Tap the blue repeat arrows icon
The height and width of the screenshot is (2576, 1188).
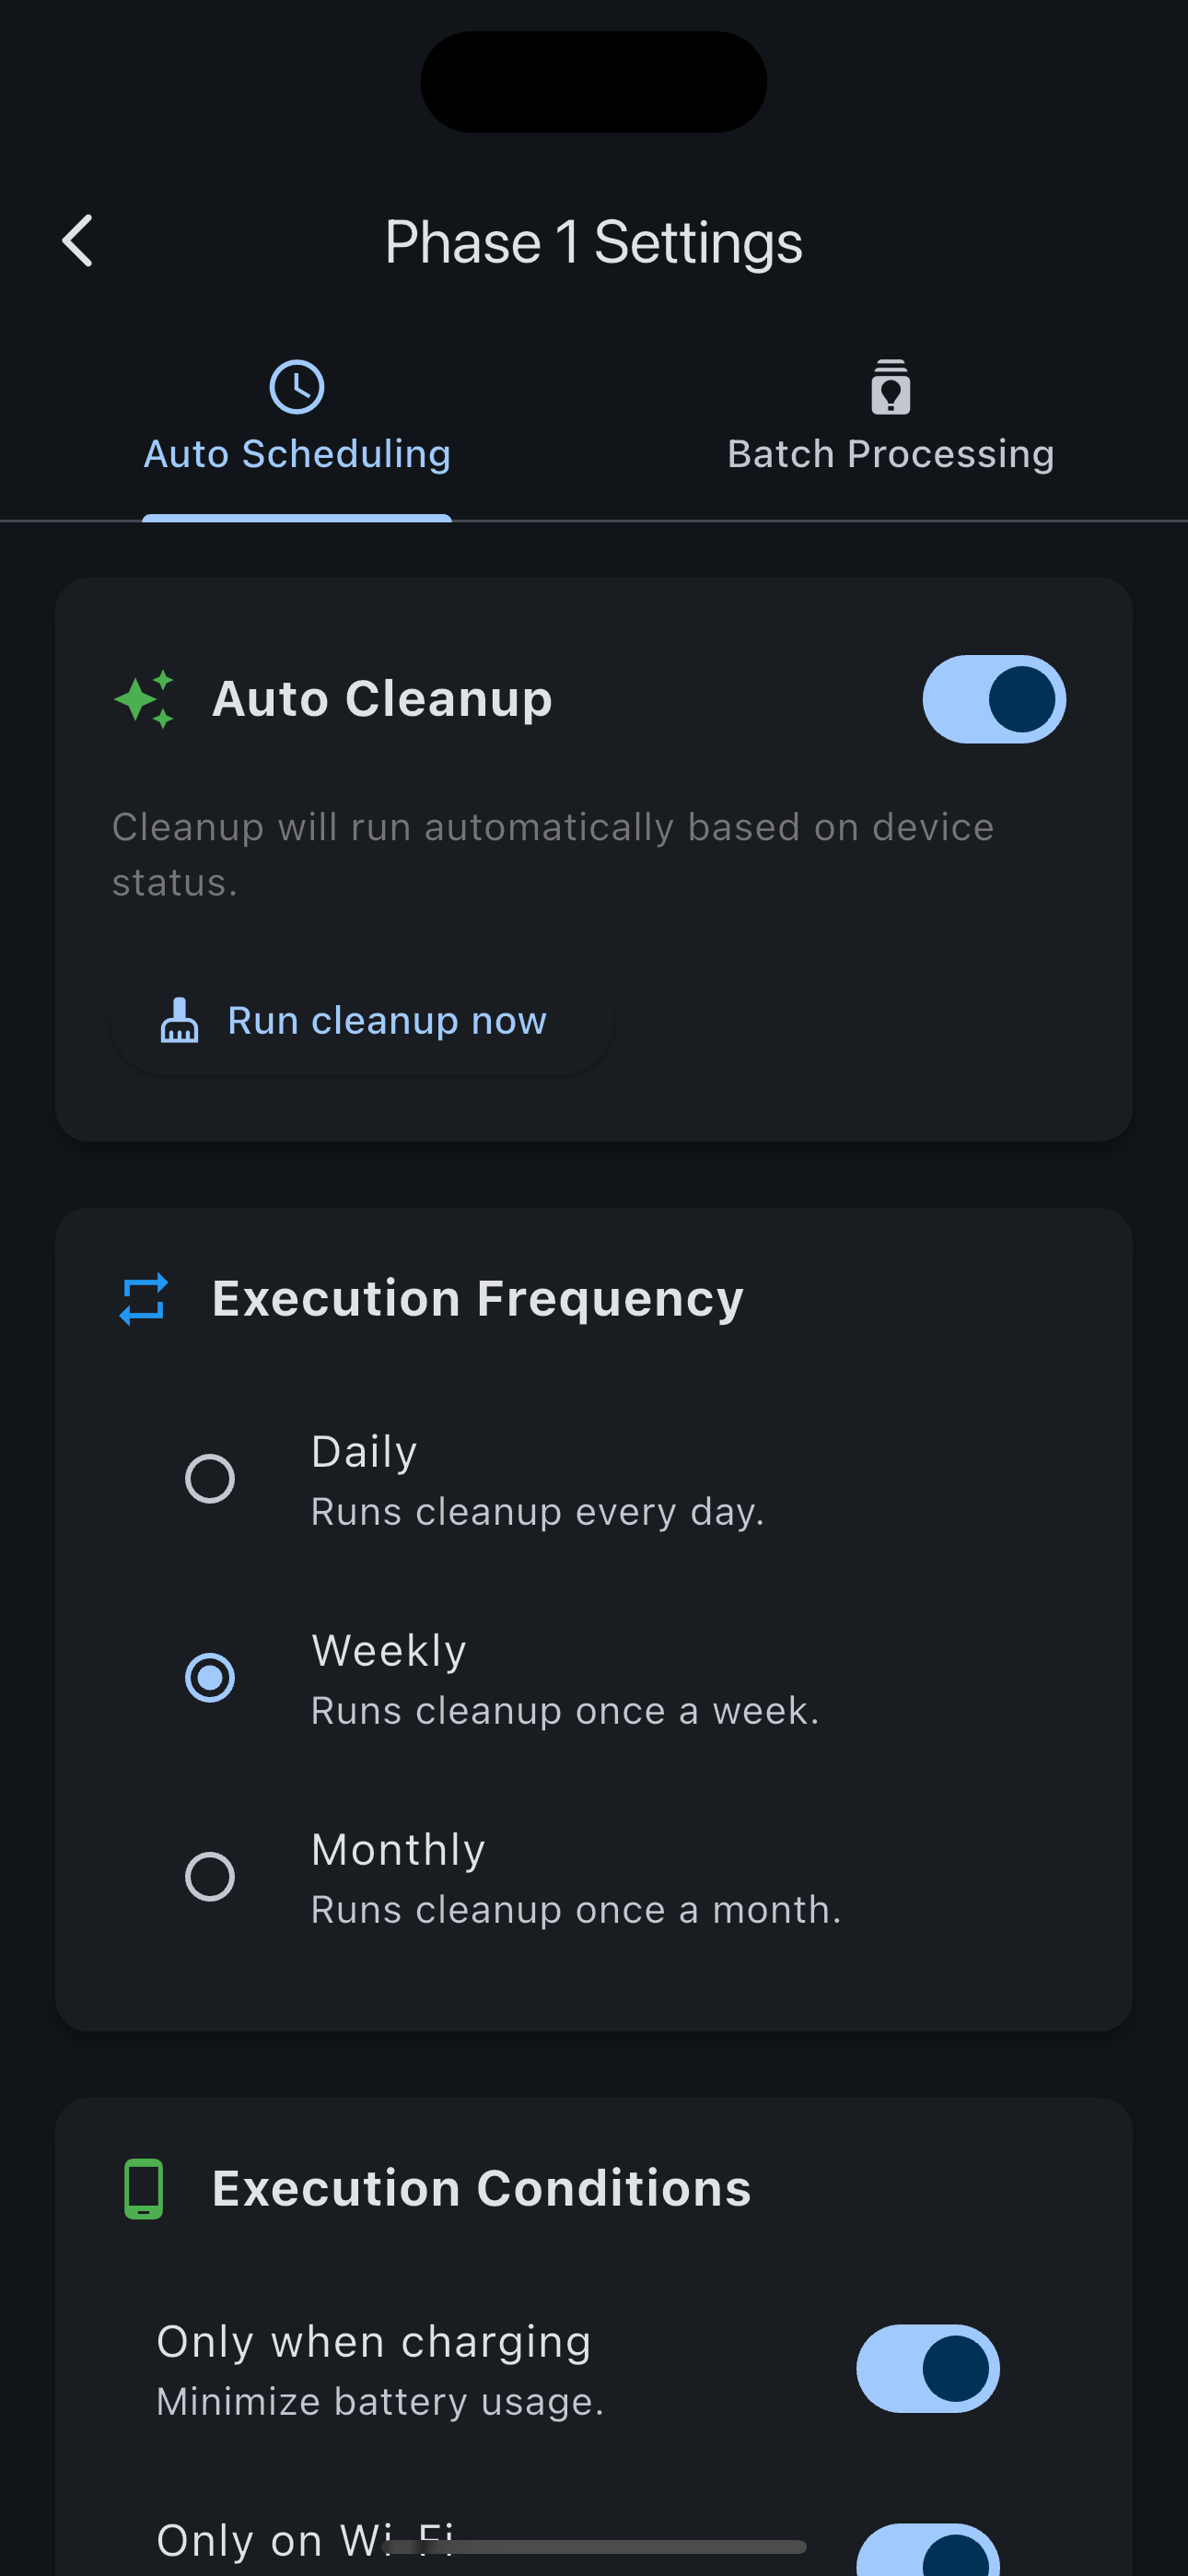(x=143, y=1299)
